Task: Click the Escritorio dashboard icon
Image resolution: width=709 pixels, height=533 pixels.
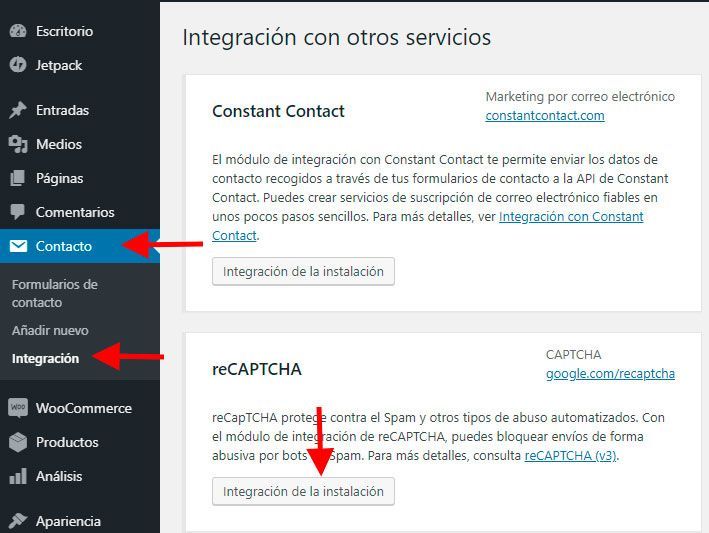Action: (18, 31)
